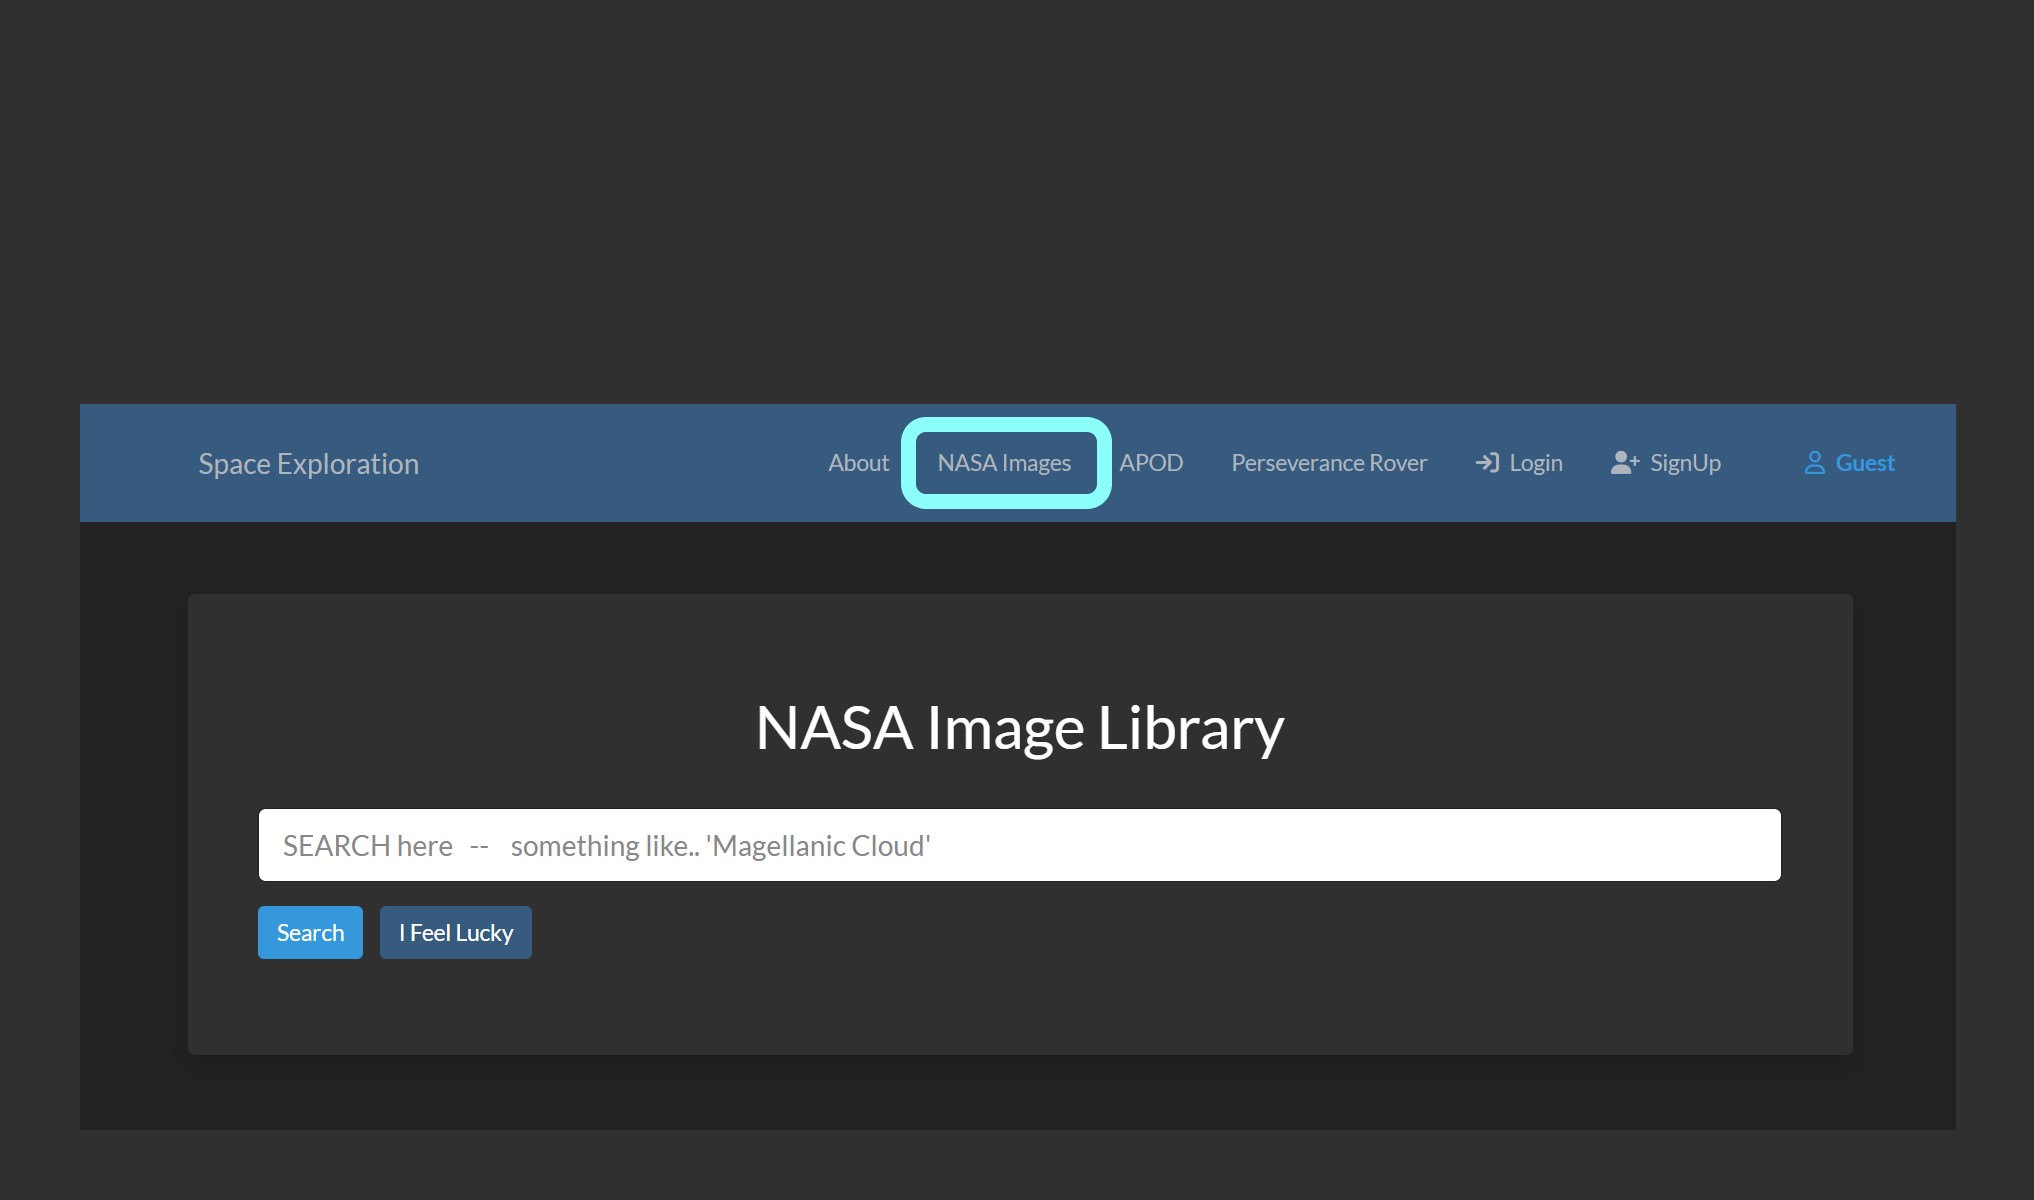The width and height of the screenshot is (2034, 1200).
Task: Open the Perseverance Rover page
Action: 1328,463
